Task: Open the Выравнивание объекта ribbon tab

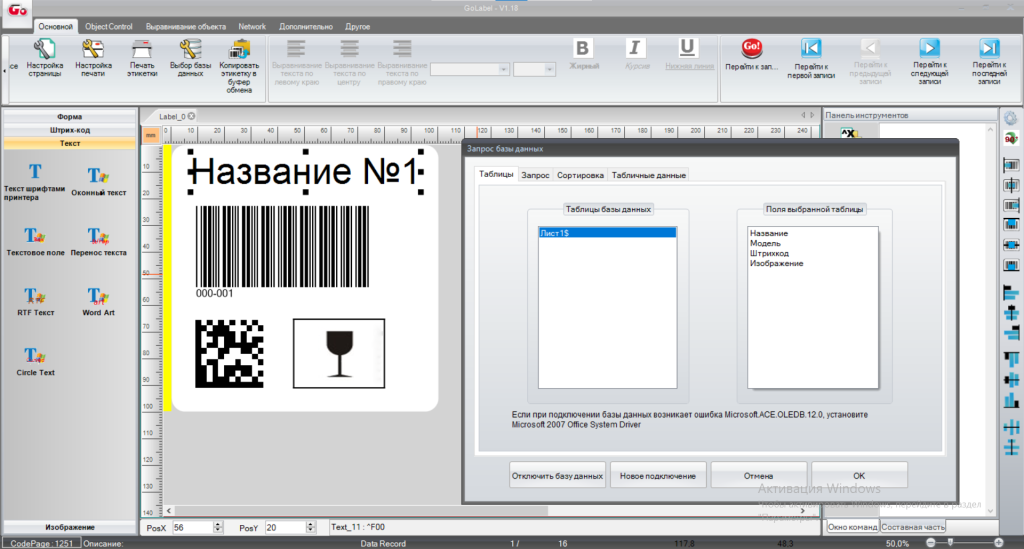Action: tap(185, 27)
